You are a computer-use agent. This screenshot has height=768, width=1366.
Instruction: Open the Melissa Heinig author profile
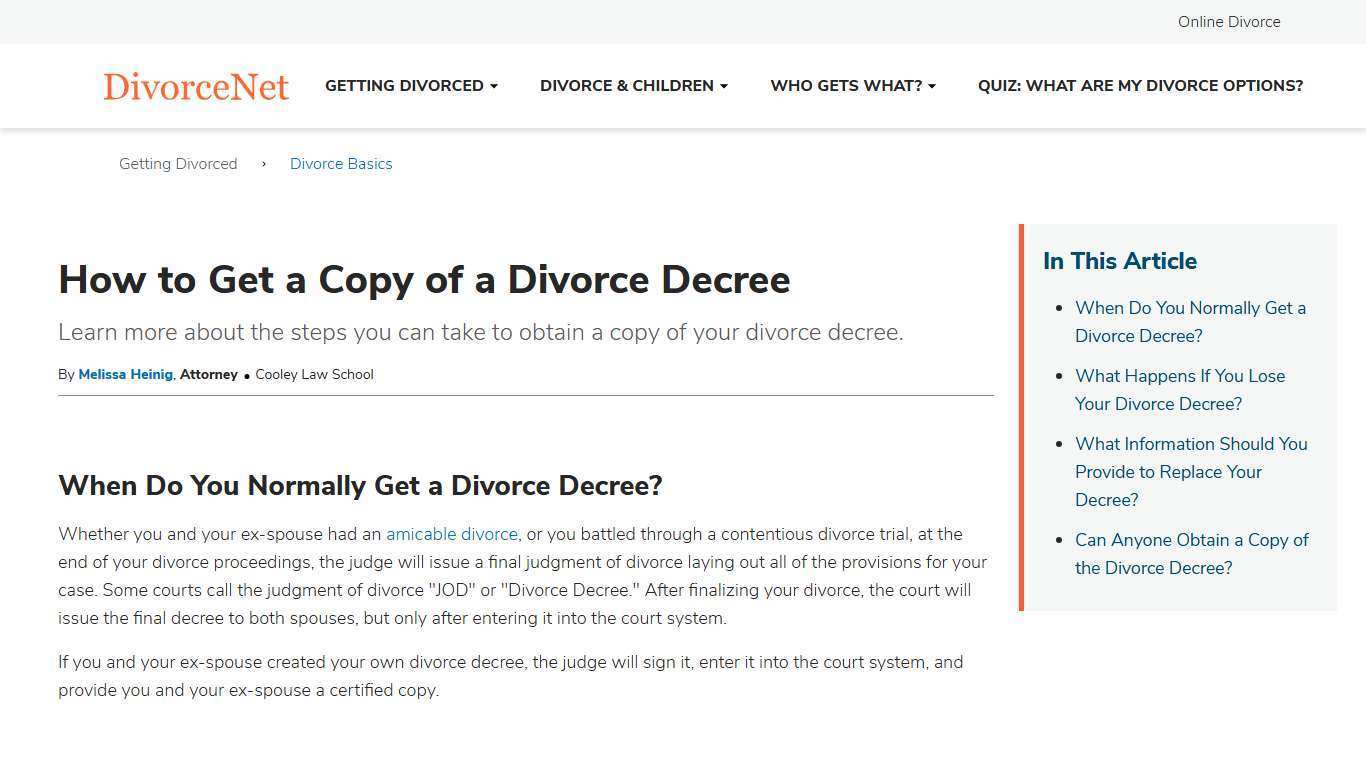pos(125,374)
